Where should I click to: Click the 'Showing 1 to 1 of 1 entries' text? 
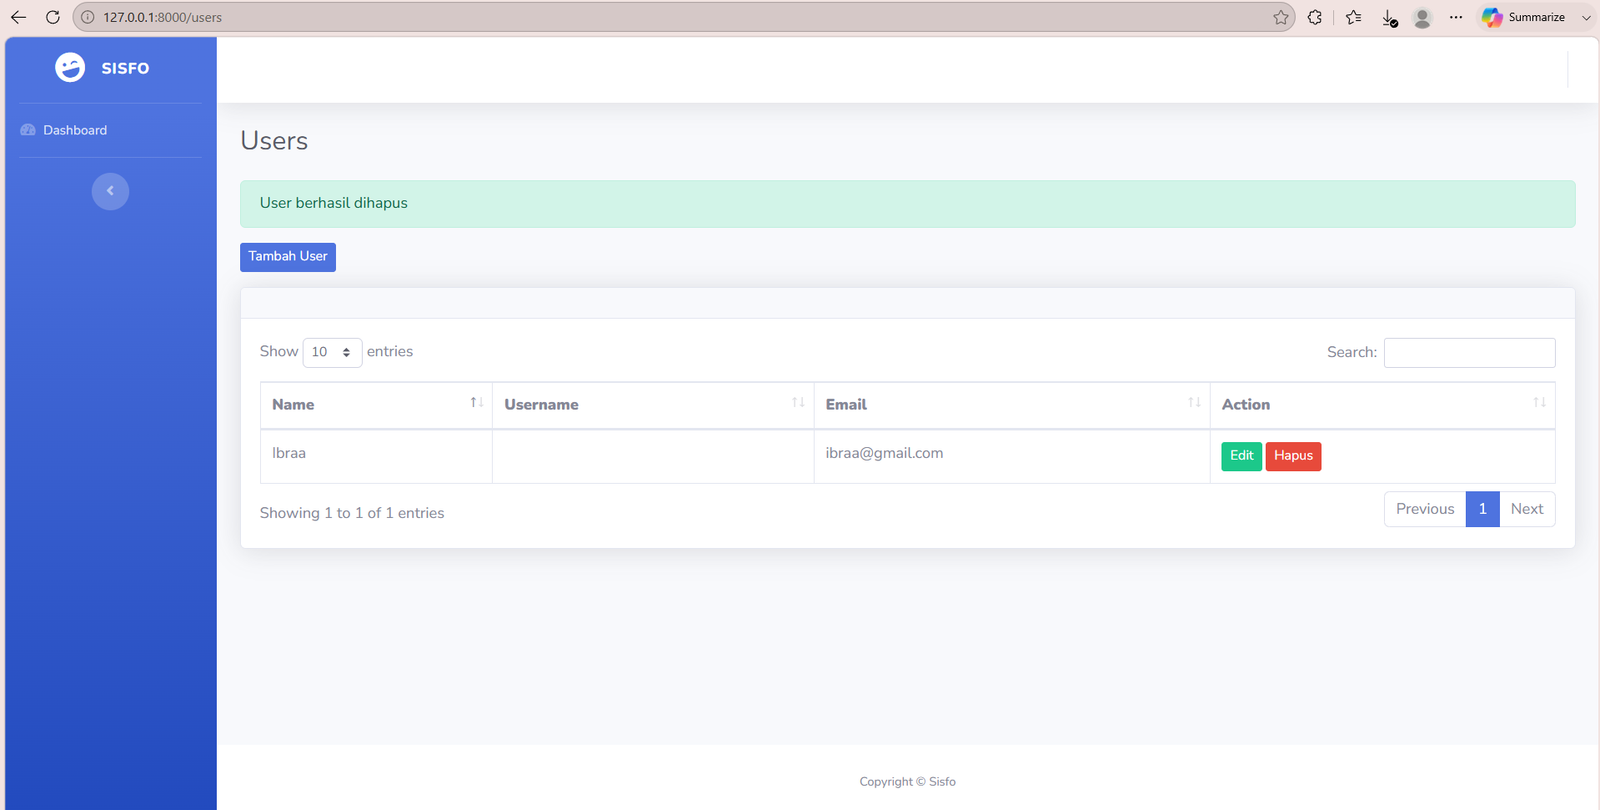click(352, 513)
